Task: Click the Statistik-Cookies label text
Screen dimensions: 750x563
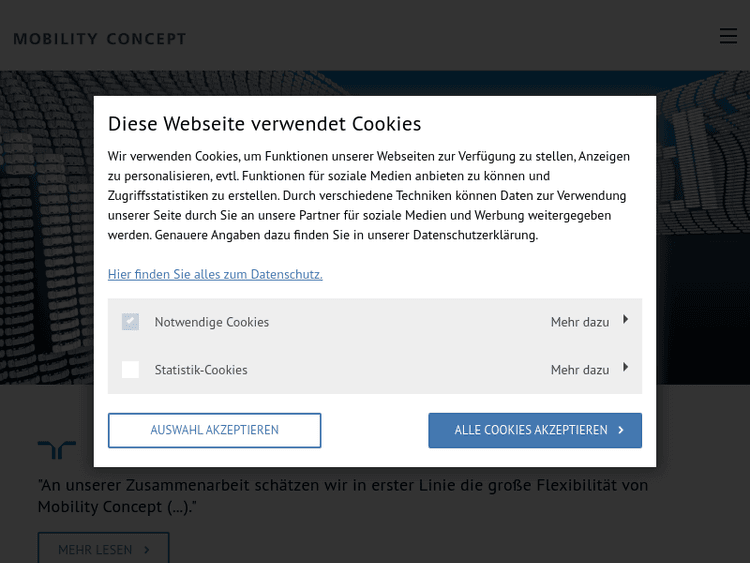Action: pyautogui.click(x=201, y=370)
